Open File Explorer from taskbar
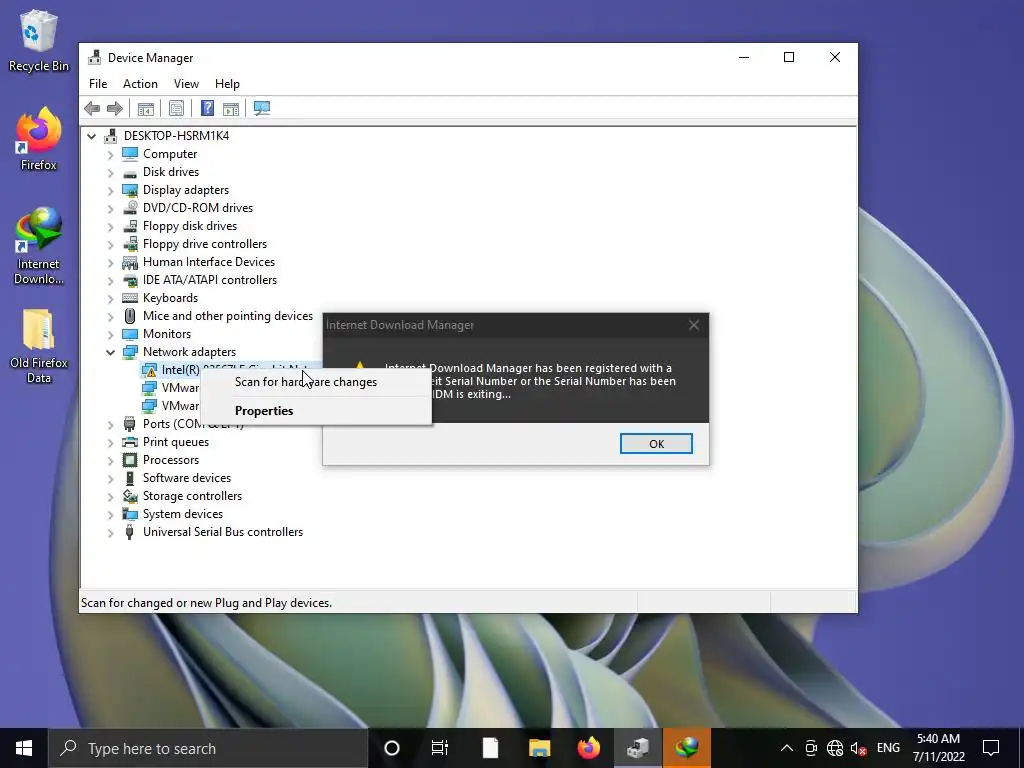 click(539, 748)
